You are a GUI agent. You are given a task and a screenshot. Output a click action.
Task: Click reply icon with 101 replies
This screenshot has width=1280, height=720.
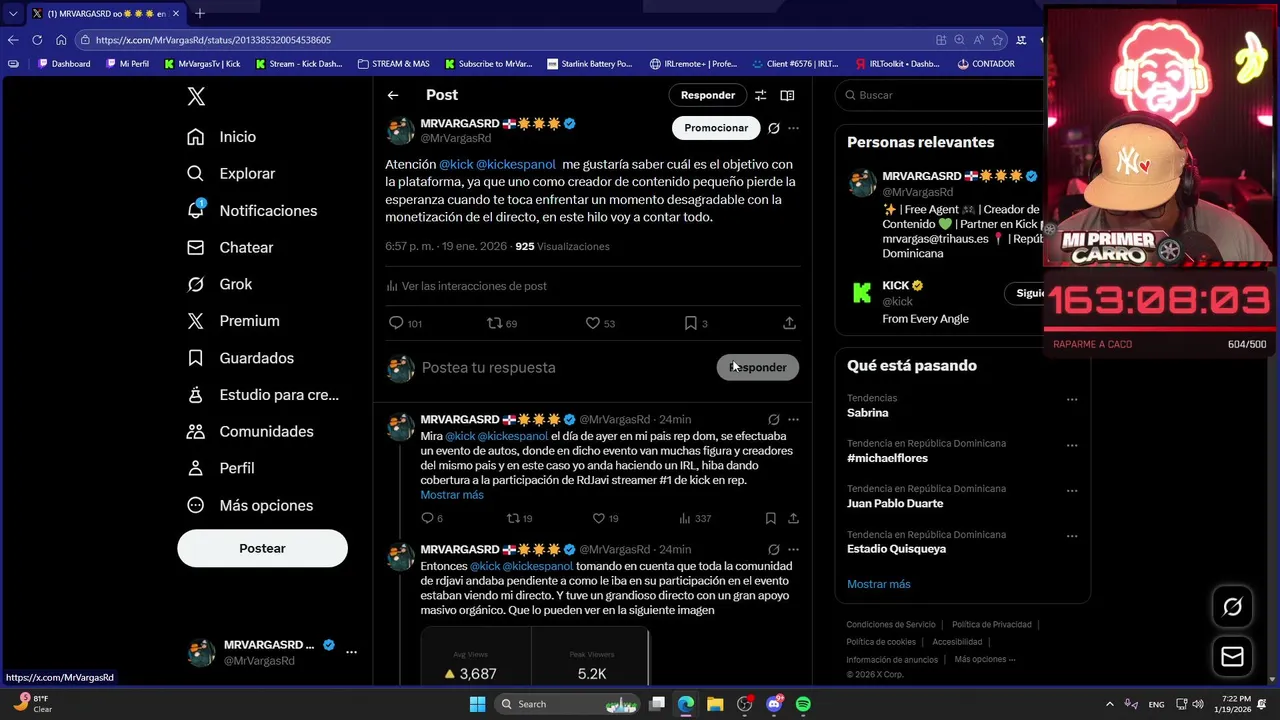396,323
